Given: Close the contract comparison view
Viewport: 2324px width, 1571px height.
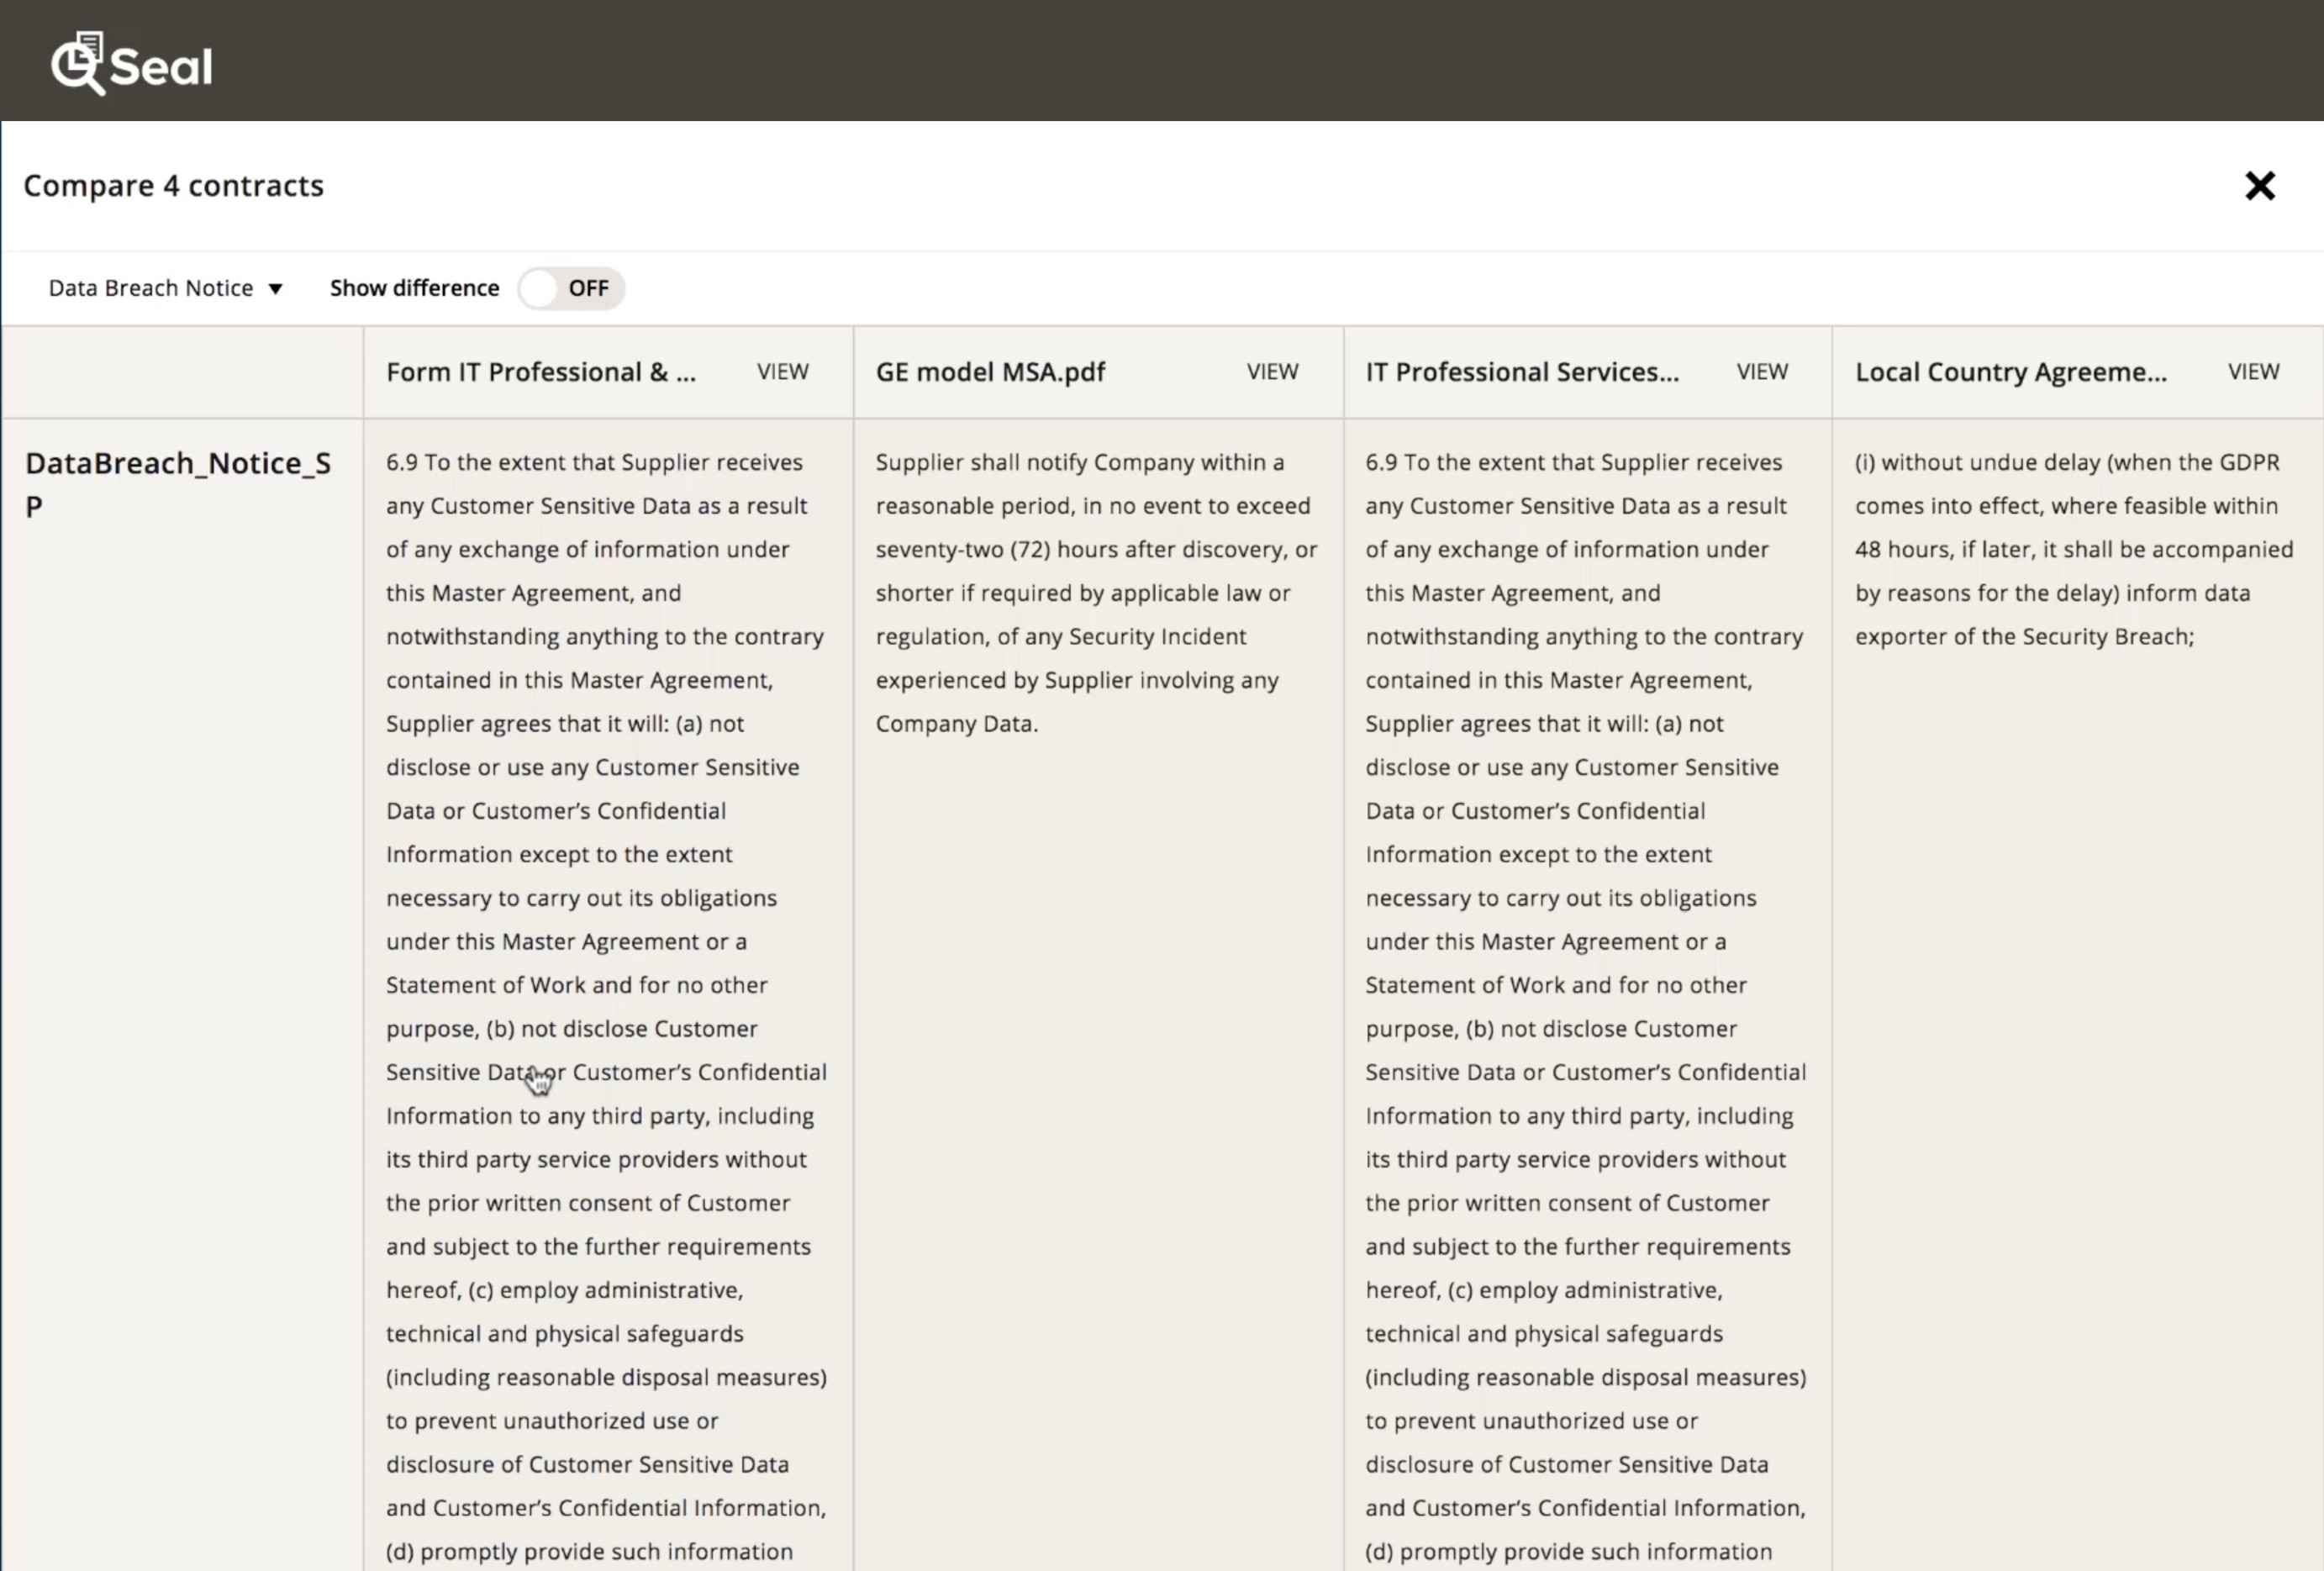Looking at the screenshot, I should pyautogui.click(x=2259, y=185).
